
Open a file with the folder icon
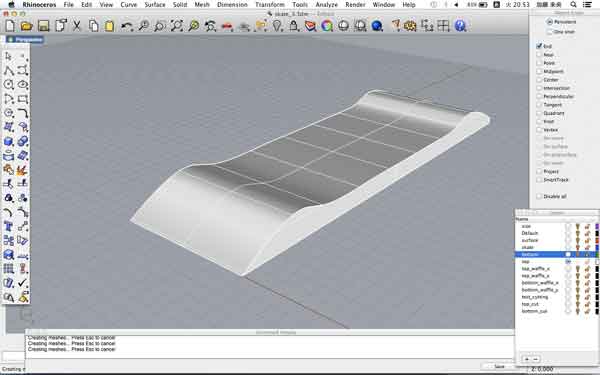26,26
